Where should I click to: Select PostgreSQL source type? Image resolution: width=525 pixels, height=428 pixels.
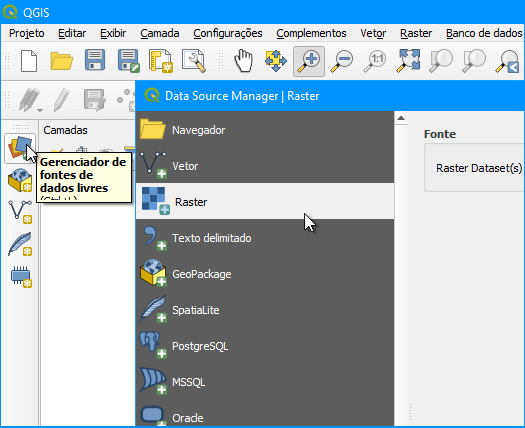pyautogui.click(x=265, y=346)
